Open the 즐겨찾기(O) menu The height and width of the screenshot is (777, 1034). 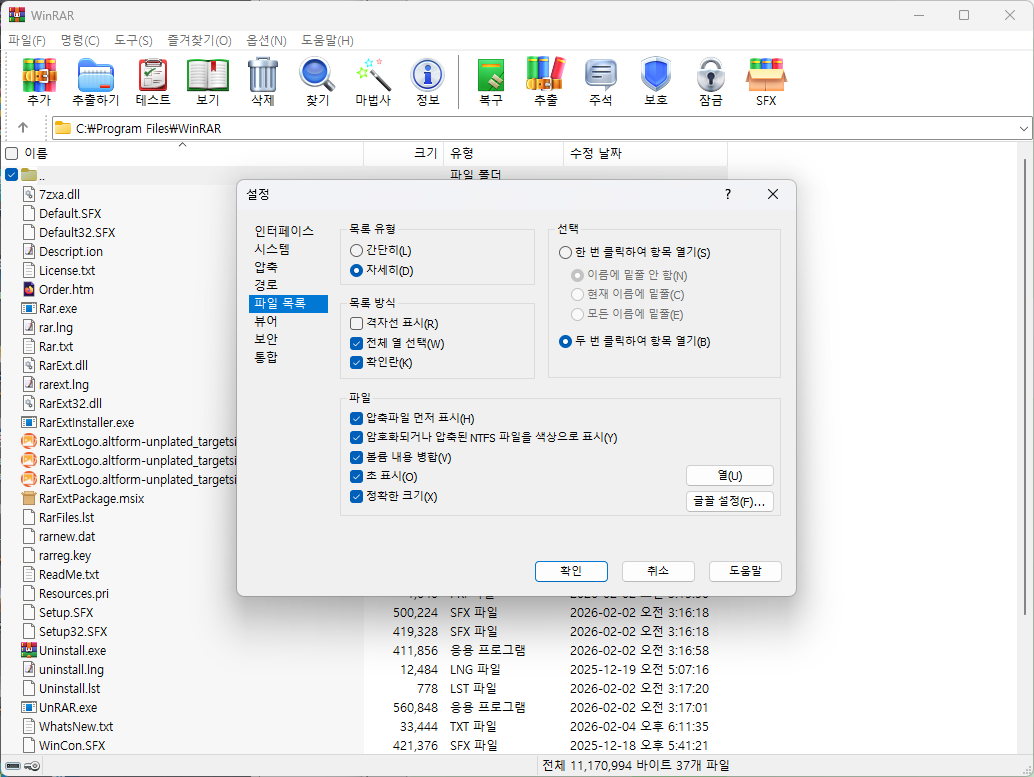[x=199, y=40]
